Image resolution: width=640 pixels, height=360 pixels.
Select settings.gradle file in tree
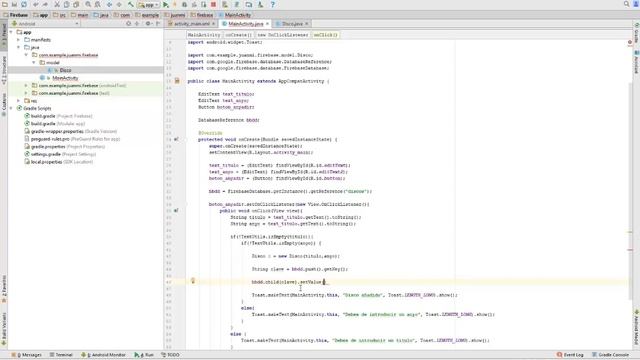click(x=60, y=154)
